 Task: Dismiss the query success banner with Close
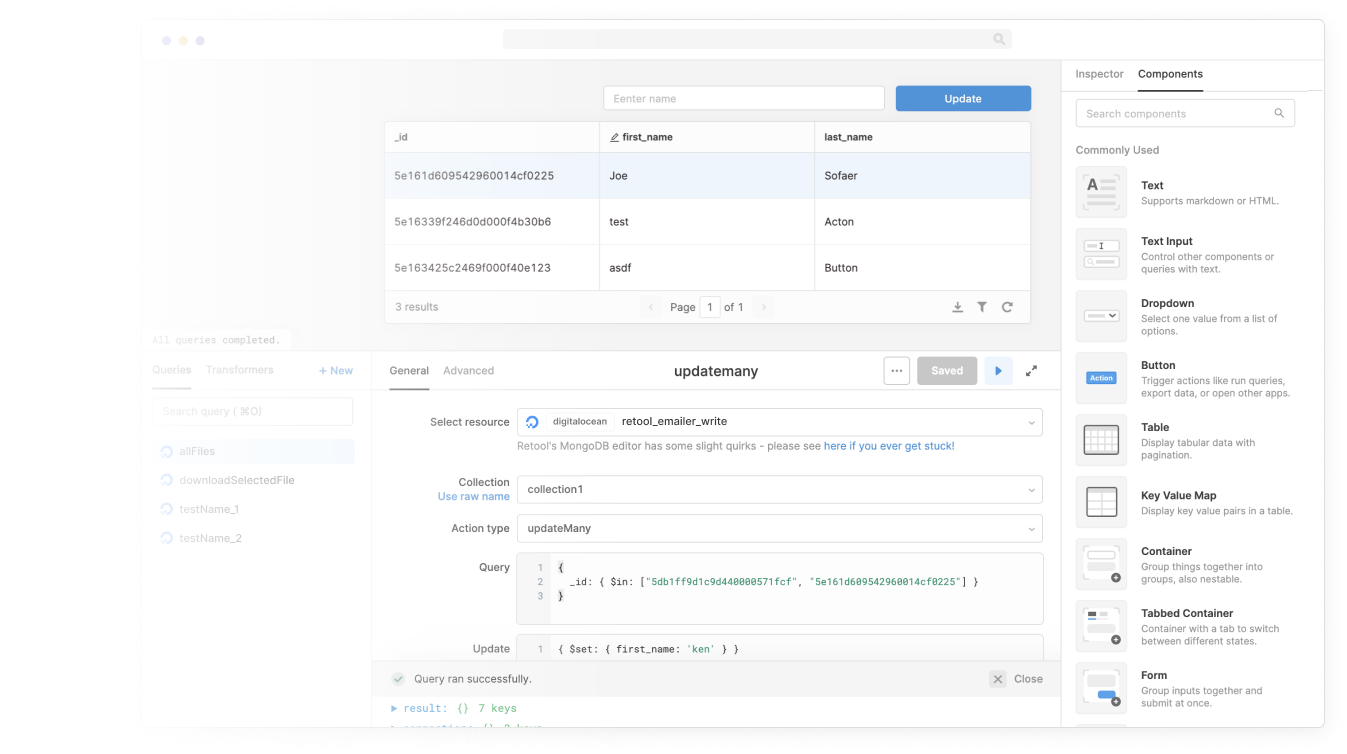[x=1016, y=678]
